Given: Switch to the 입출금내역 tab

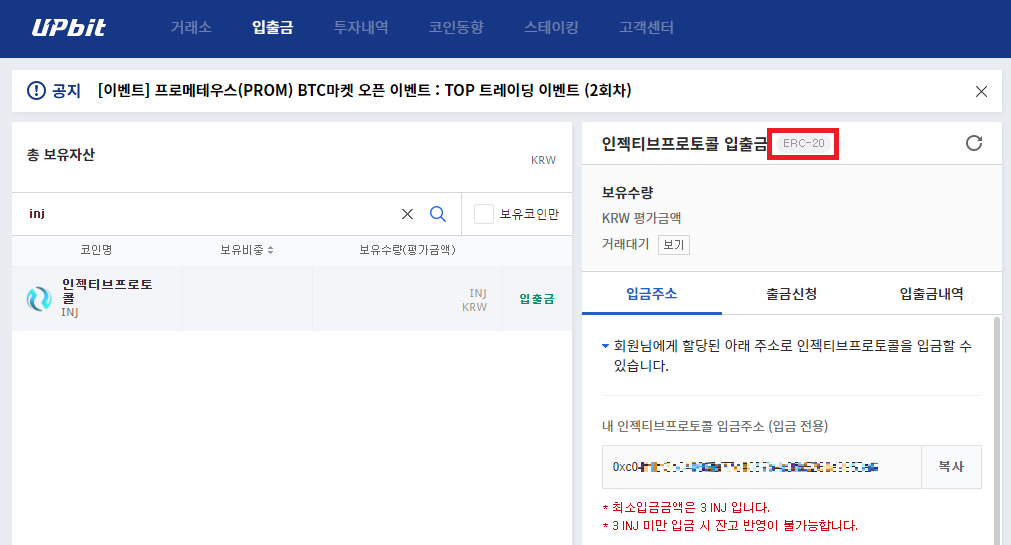Looking at the screenshot, I should click(932, 294).
